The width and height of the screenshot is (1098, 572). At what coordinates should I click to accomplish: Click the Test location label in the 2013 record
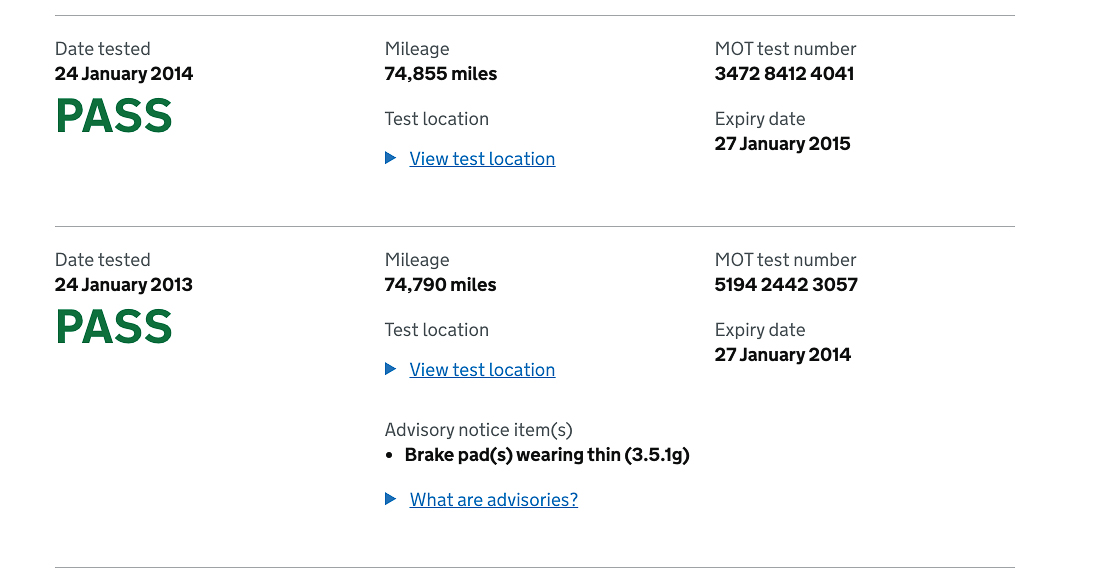point(436,330)
